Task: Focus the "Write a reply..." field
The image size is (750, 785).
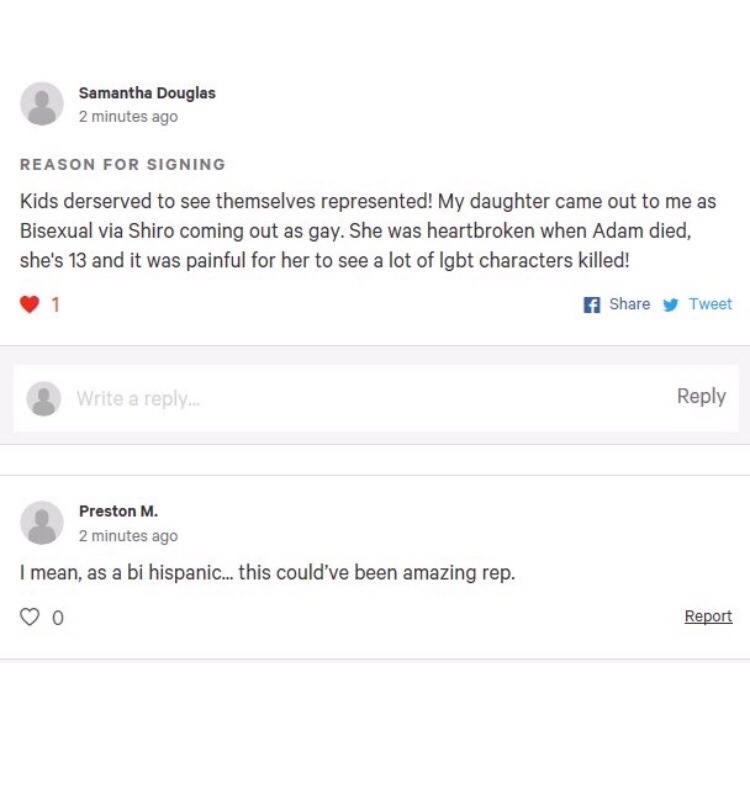Action: tap(350, 398)
